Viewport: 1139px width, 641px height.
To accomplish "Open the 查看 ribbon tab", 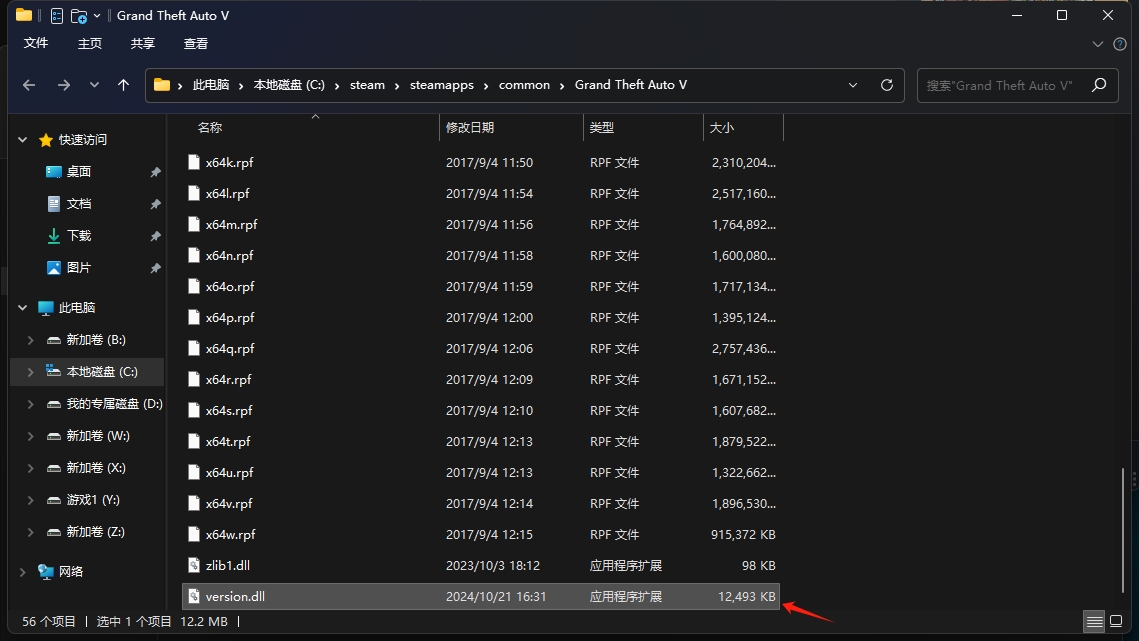I will [x=196, y=44].
